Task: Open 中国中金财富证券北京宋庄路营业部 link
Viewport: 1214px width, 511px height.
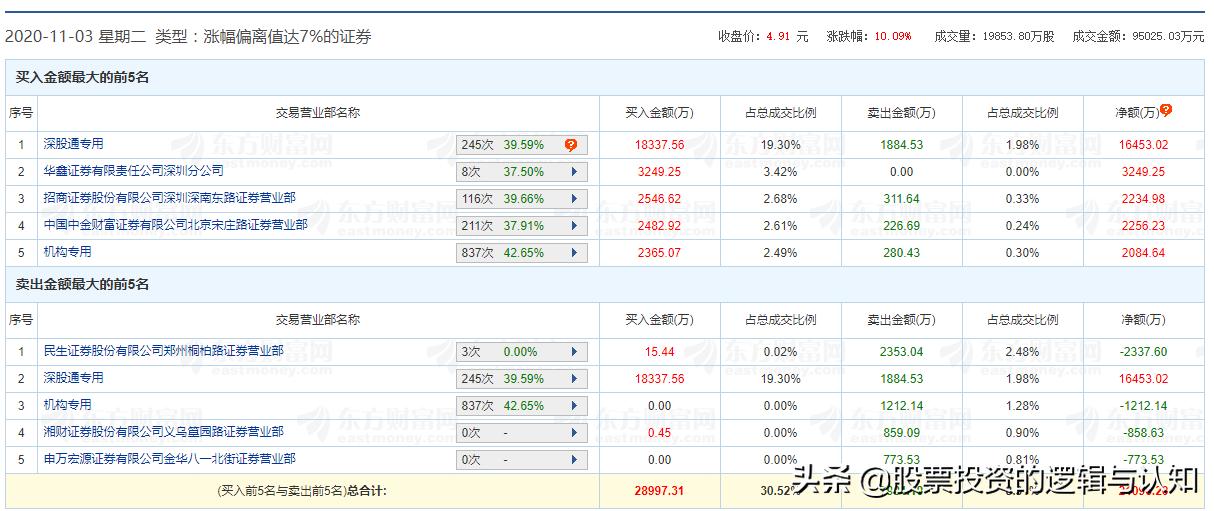Action: click(175, 225)
